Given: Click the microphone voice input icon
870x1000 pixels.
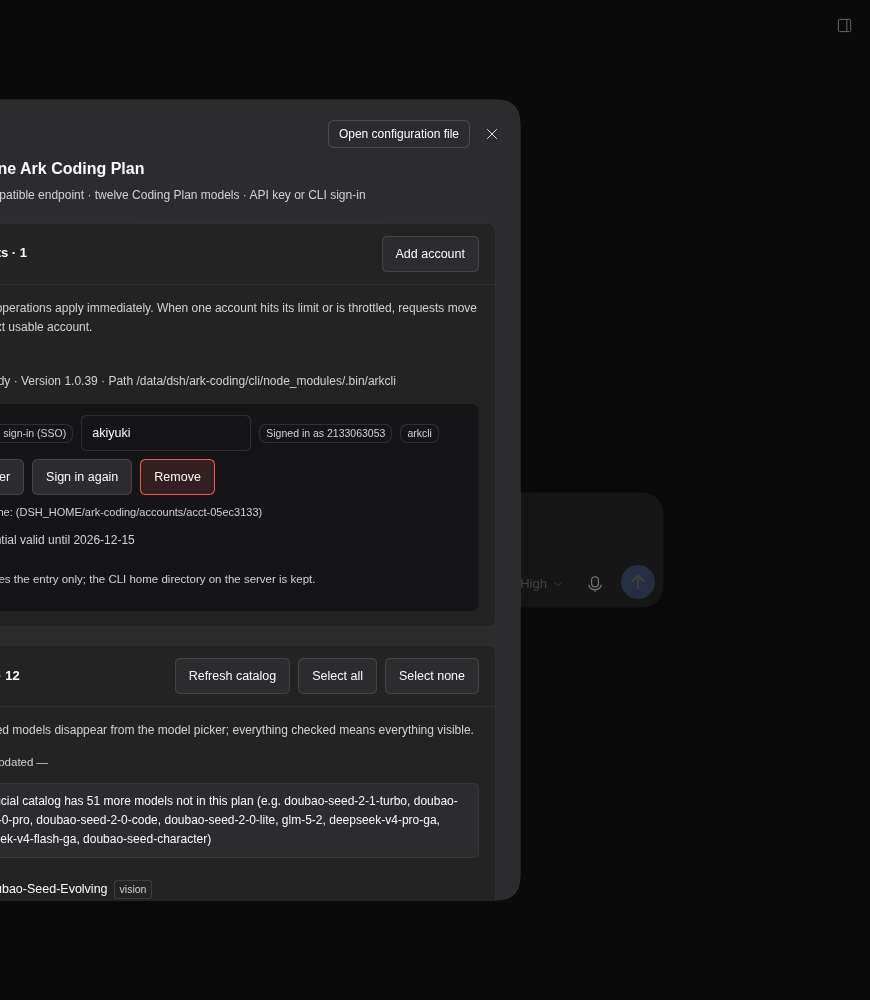Looking at the screenshot, I should tap(594, 583).
